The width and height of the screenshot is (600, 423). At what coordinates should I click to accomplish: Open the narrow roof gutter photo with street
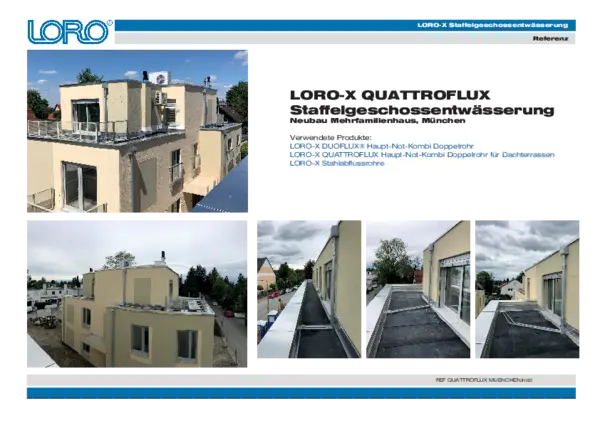[x=309, y=289]
